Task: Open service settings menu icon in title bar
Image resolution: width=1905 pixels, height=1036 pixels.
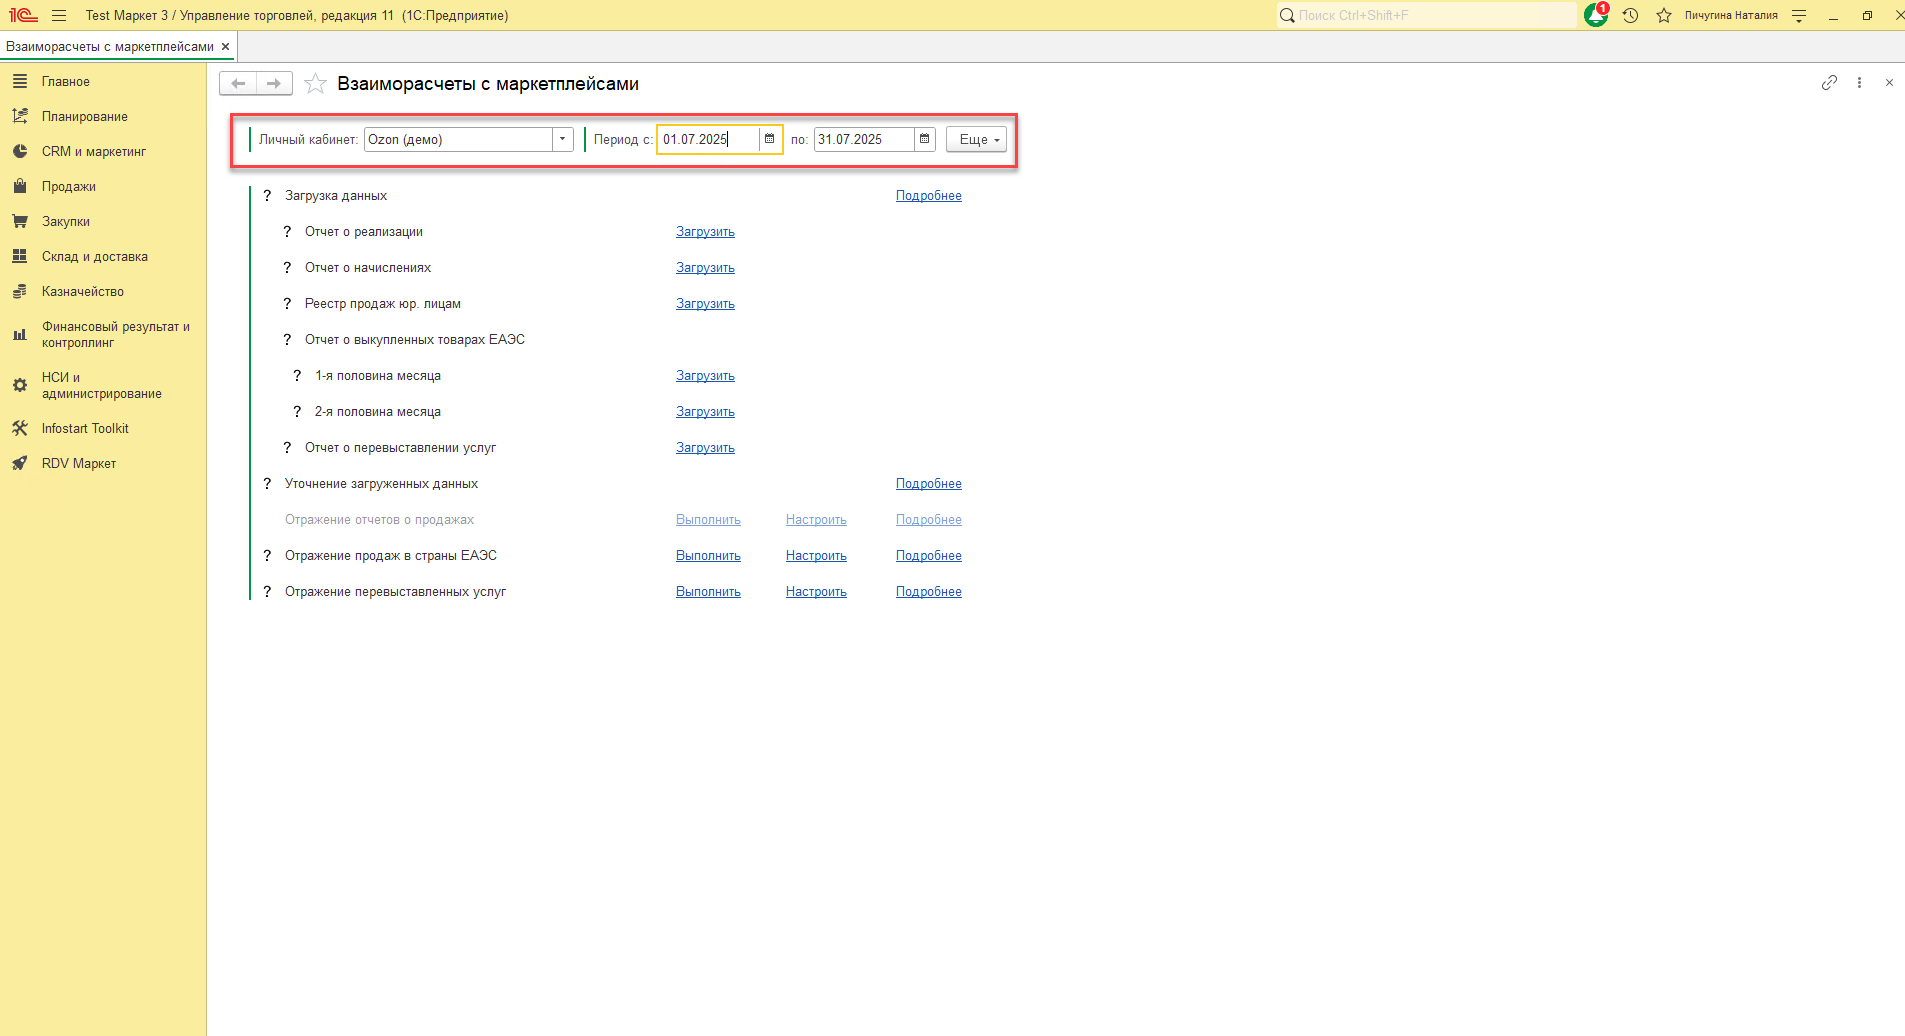Action: click(1799, 16)
